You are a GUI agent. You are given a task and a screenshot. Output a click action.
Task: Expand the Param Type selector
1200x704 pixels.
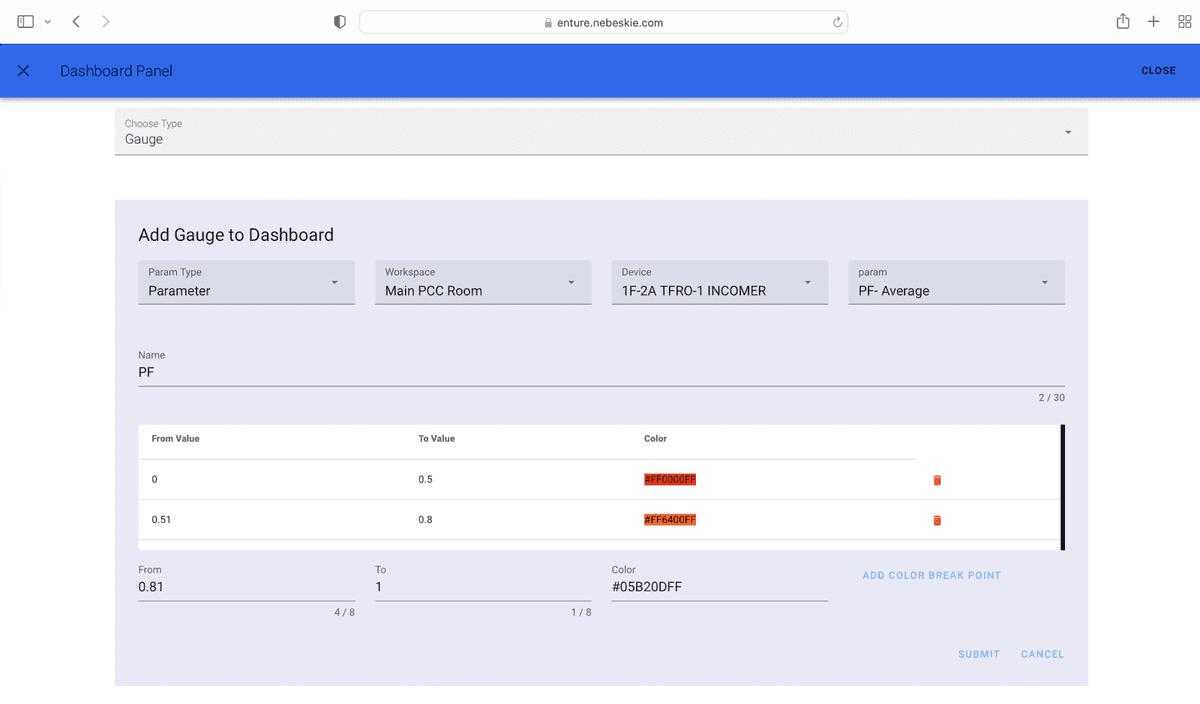tap(335, 282)
